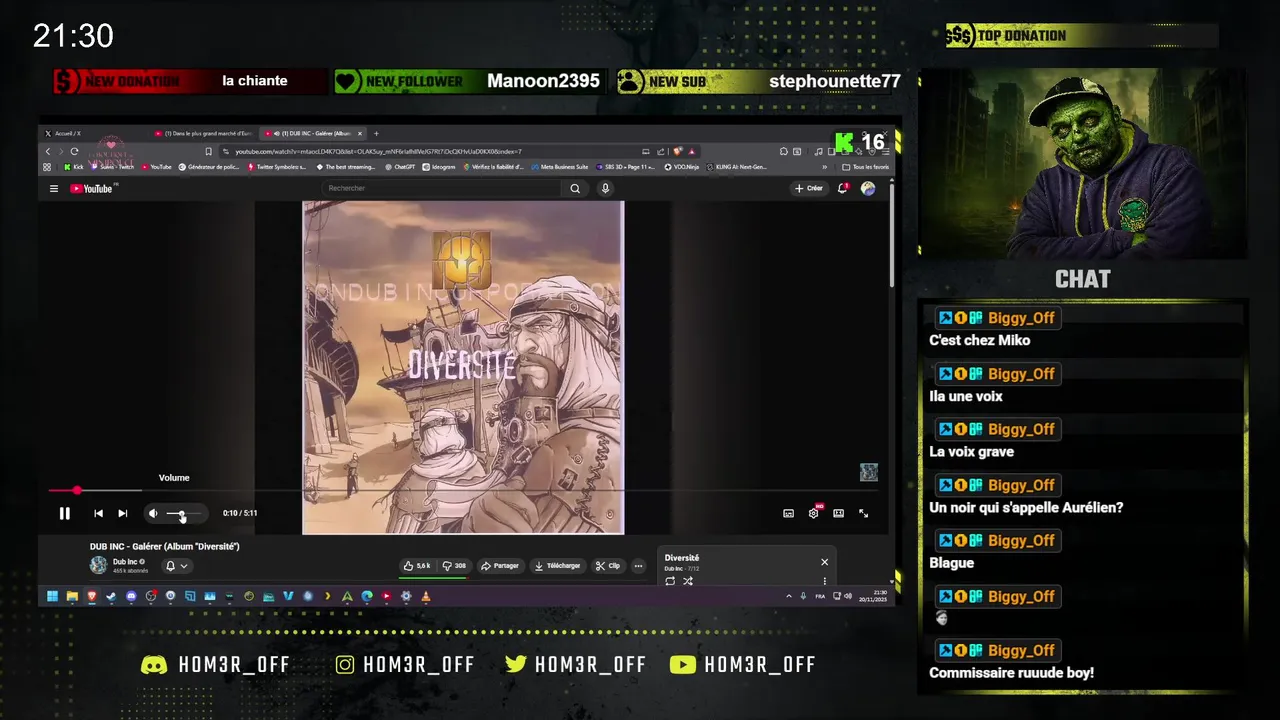Click the Diversité album artwork video frame
1280x720 pixels.
coord(463,367)
